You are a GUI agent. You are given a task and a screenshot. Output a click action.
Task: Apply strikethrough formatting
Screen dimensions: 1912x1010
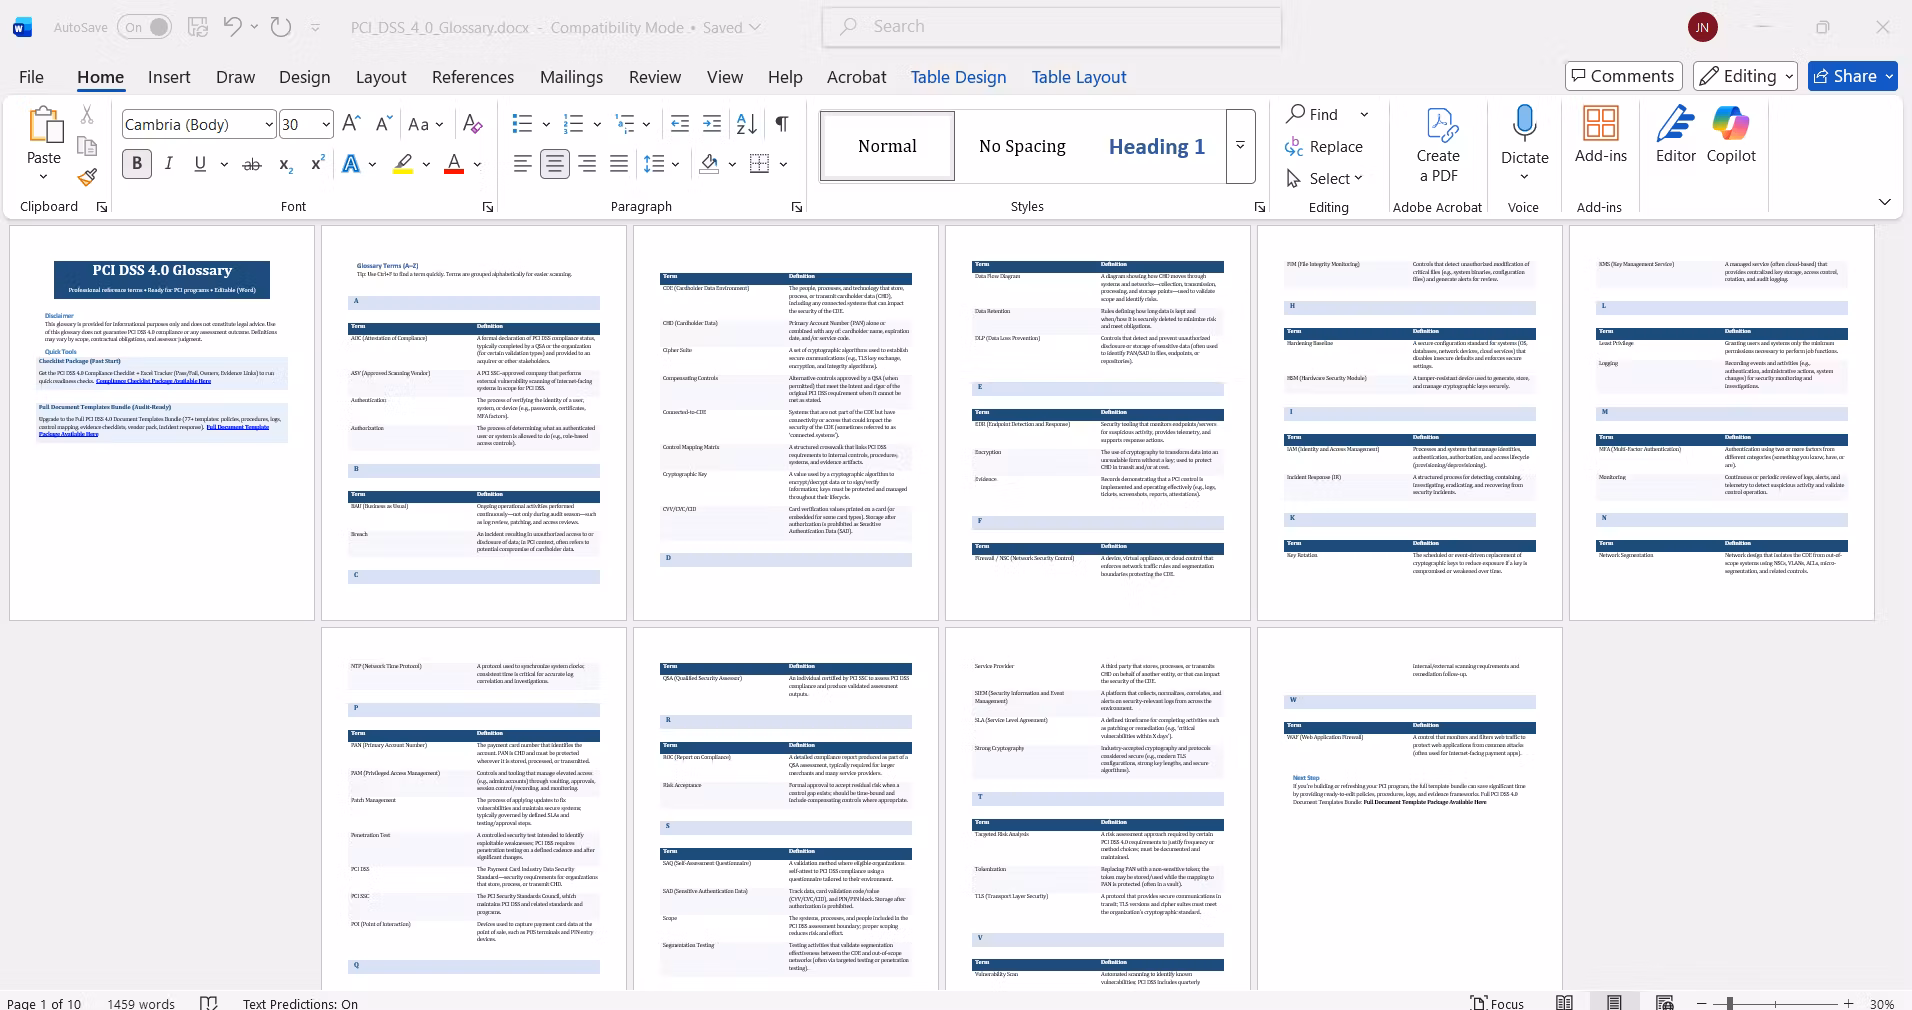click(252, 164)
